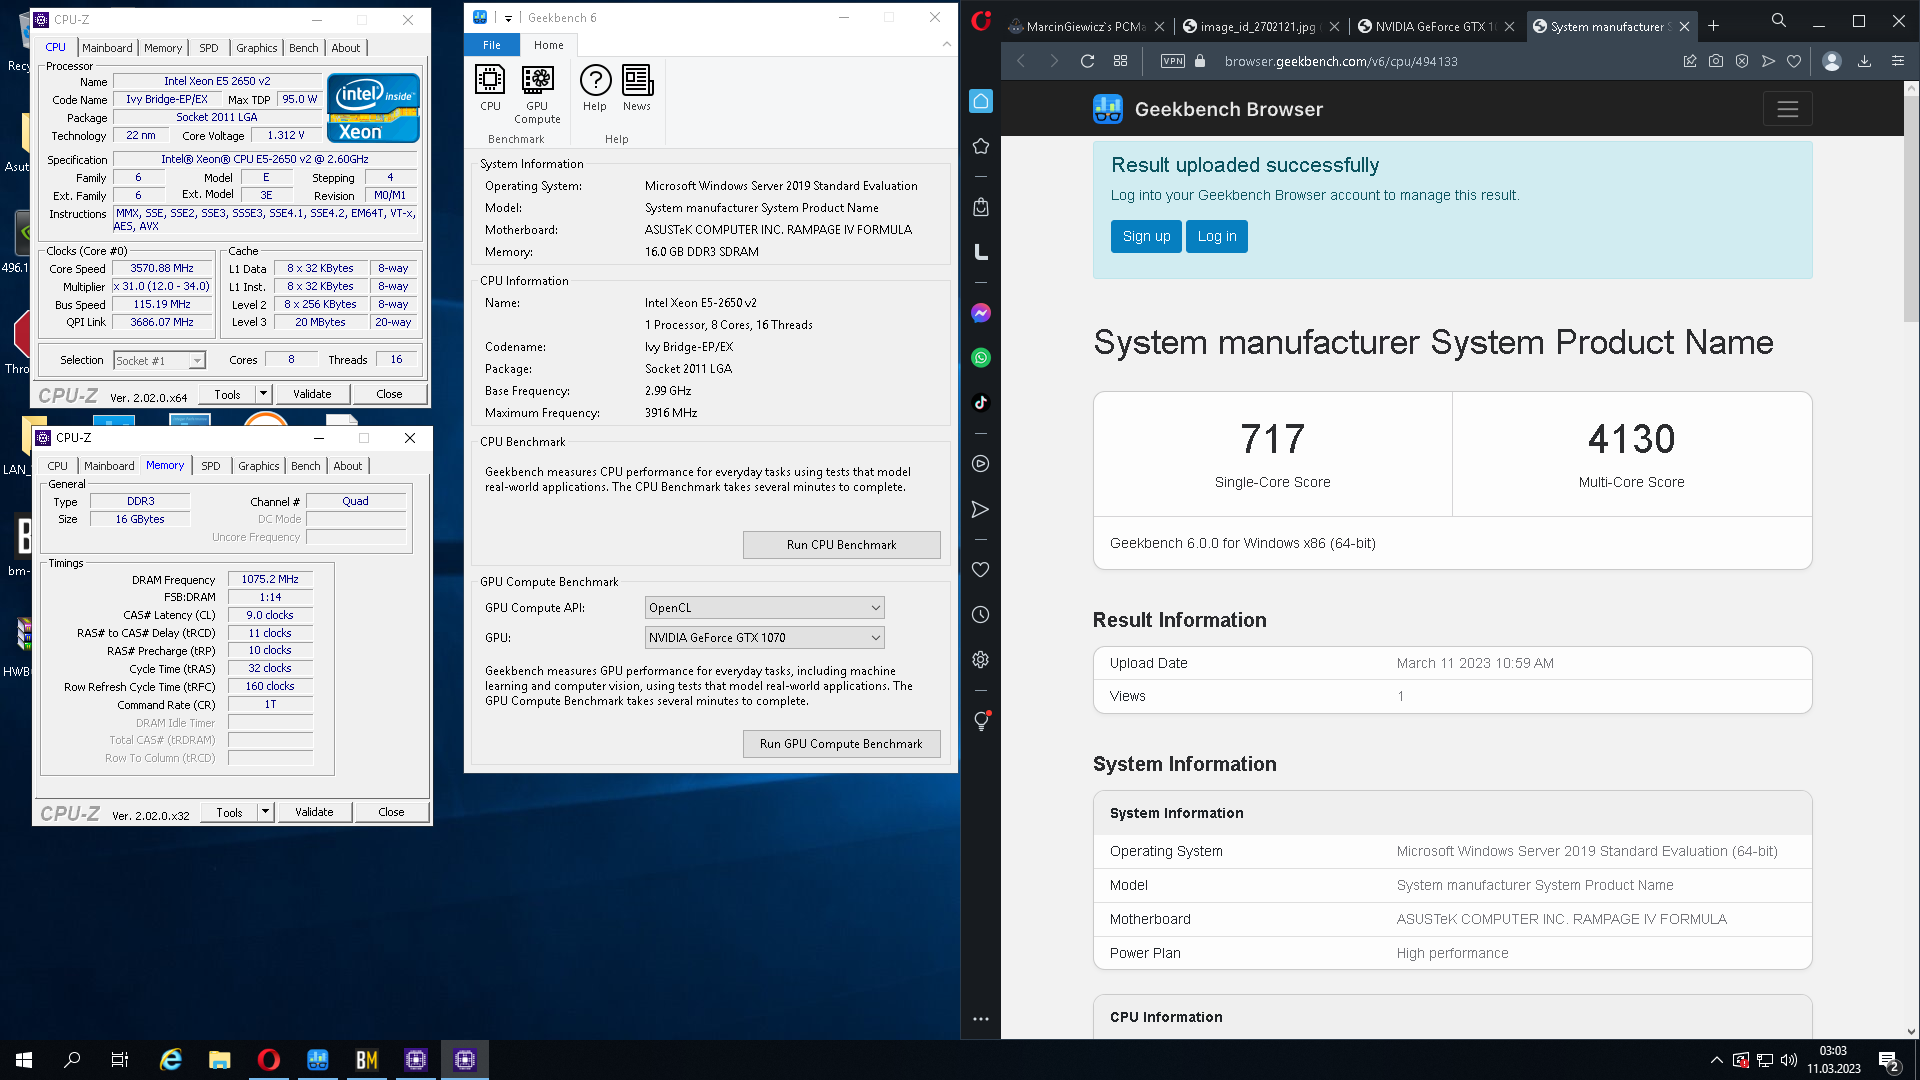Image resolution: width=1920 pixels, height=1080 pixels.
Task: Switch to Memory tab in top CPU-Z window
Action: tap(163, 48)
